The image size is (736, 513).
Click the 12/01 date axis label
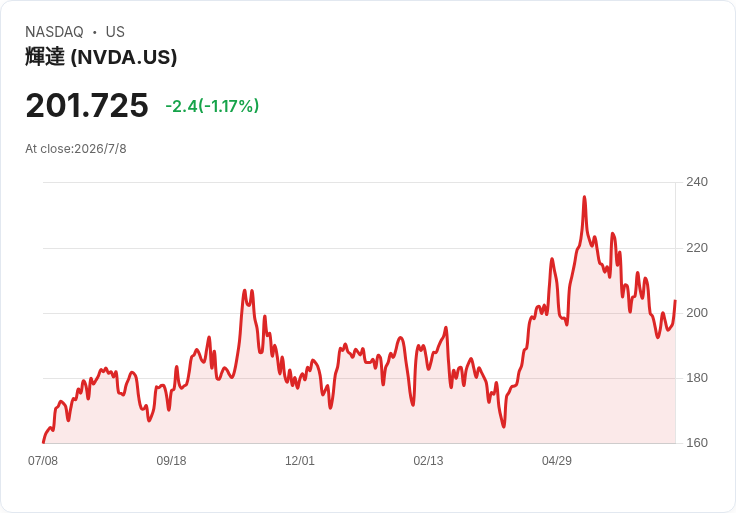click(x=299, y=460)
